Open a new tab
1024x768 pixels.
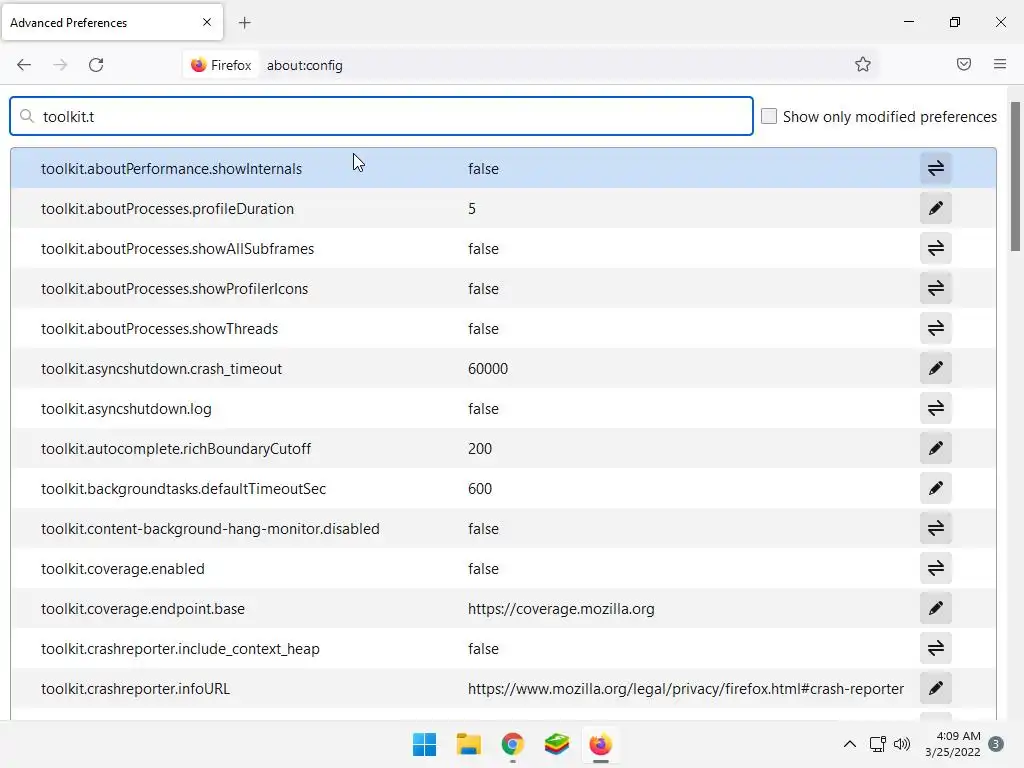point(244,23)
